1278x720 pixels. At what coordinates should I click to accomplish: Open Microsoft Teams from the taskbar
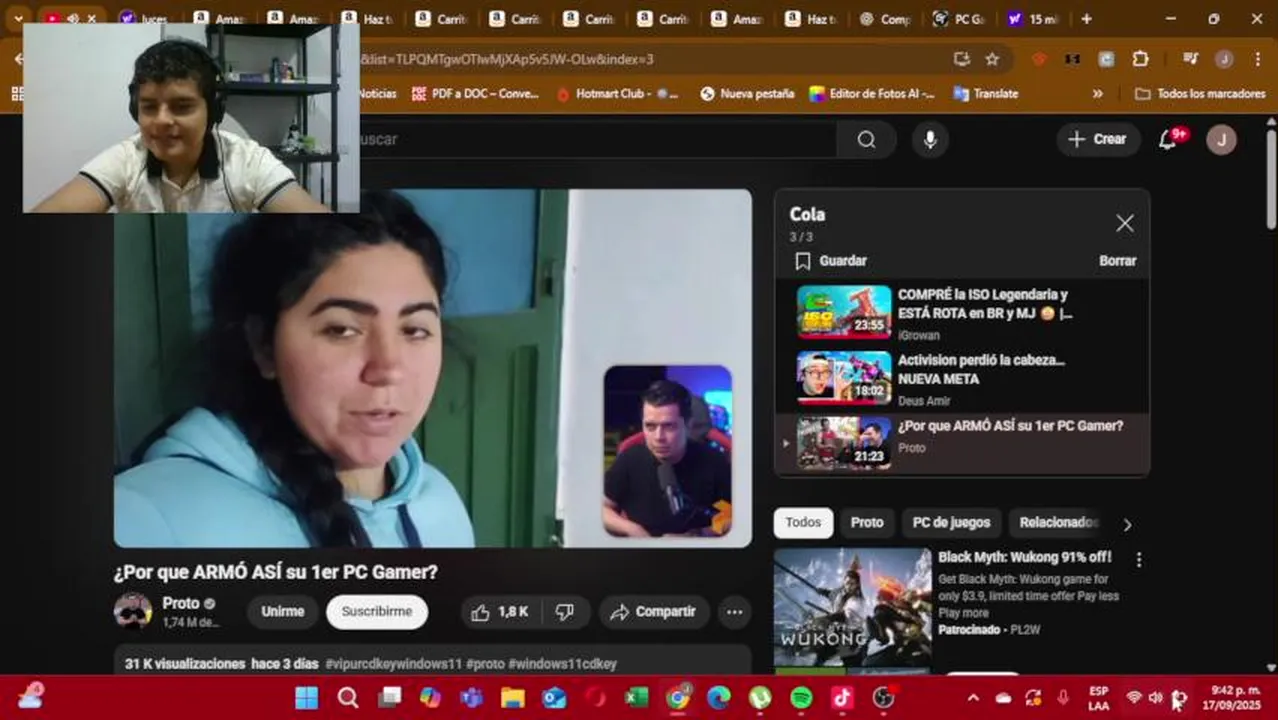coord(472,697)
